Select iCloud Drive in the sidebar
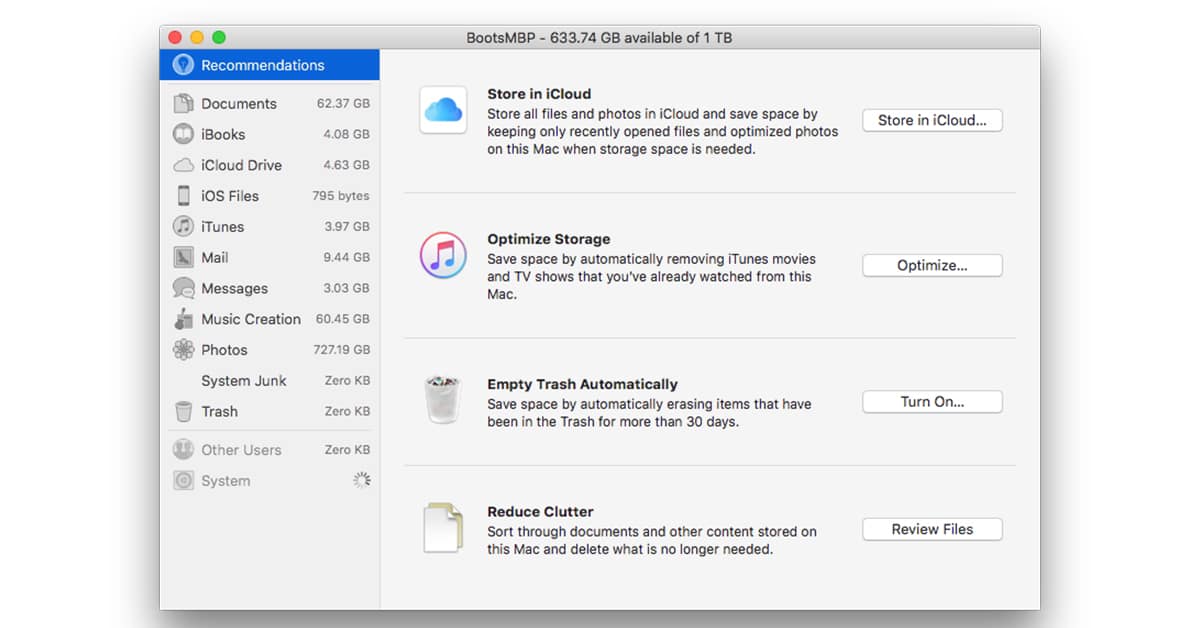Screen dimensions: 1200x628 pos(241,165)
